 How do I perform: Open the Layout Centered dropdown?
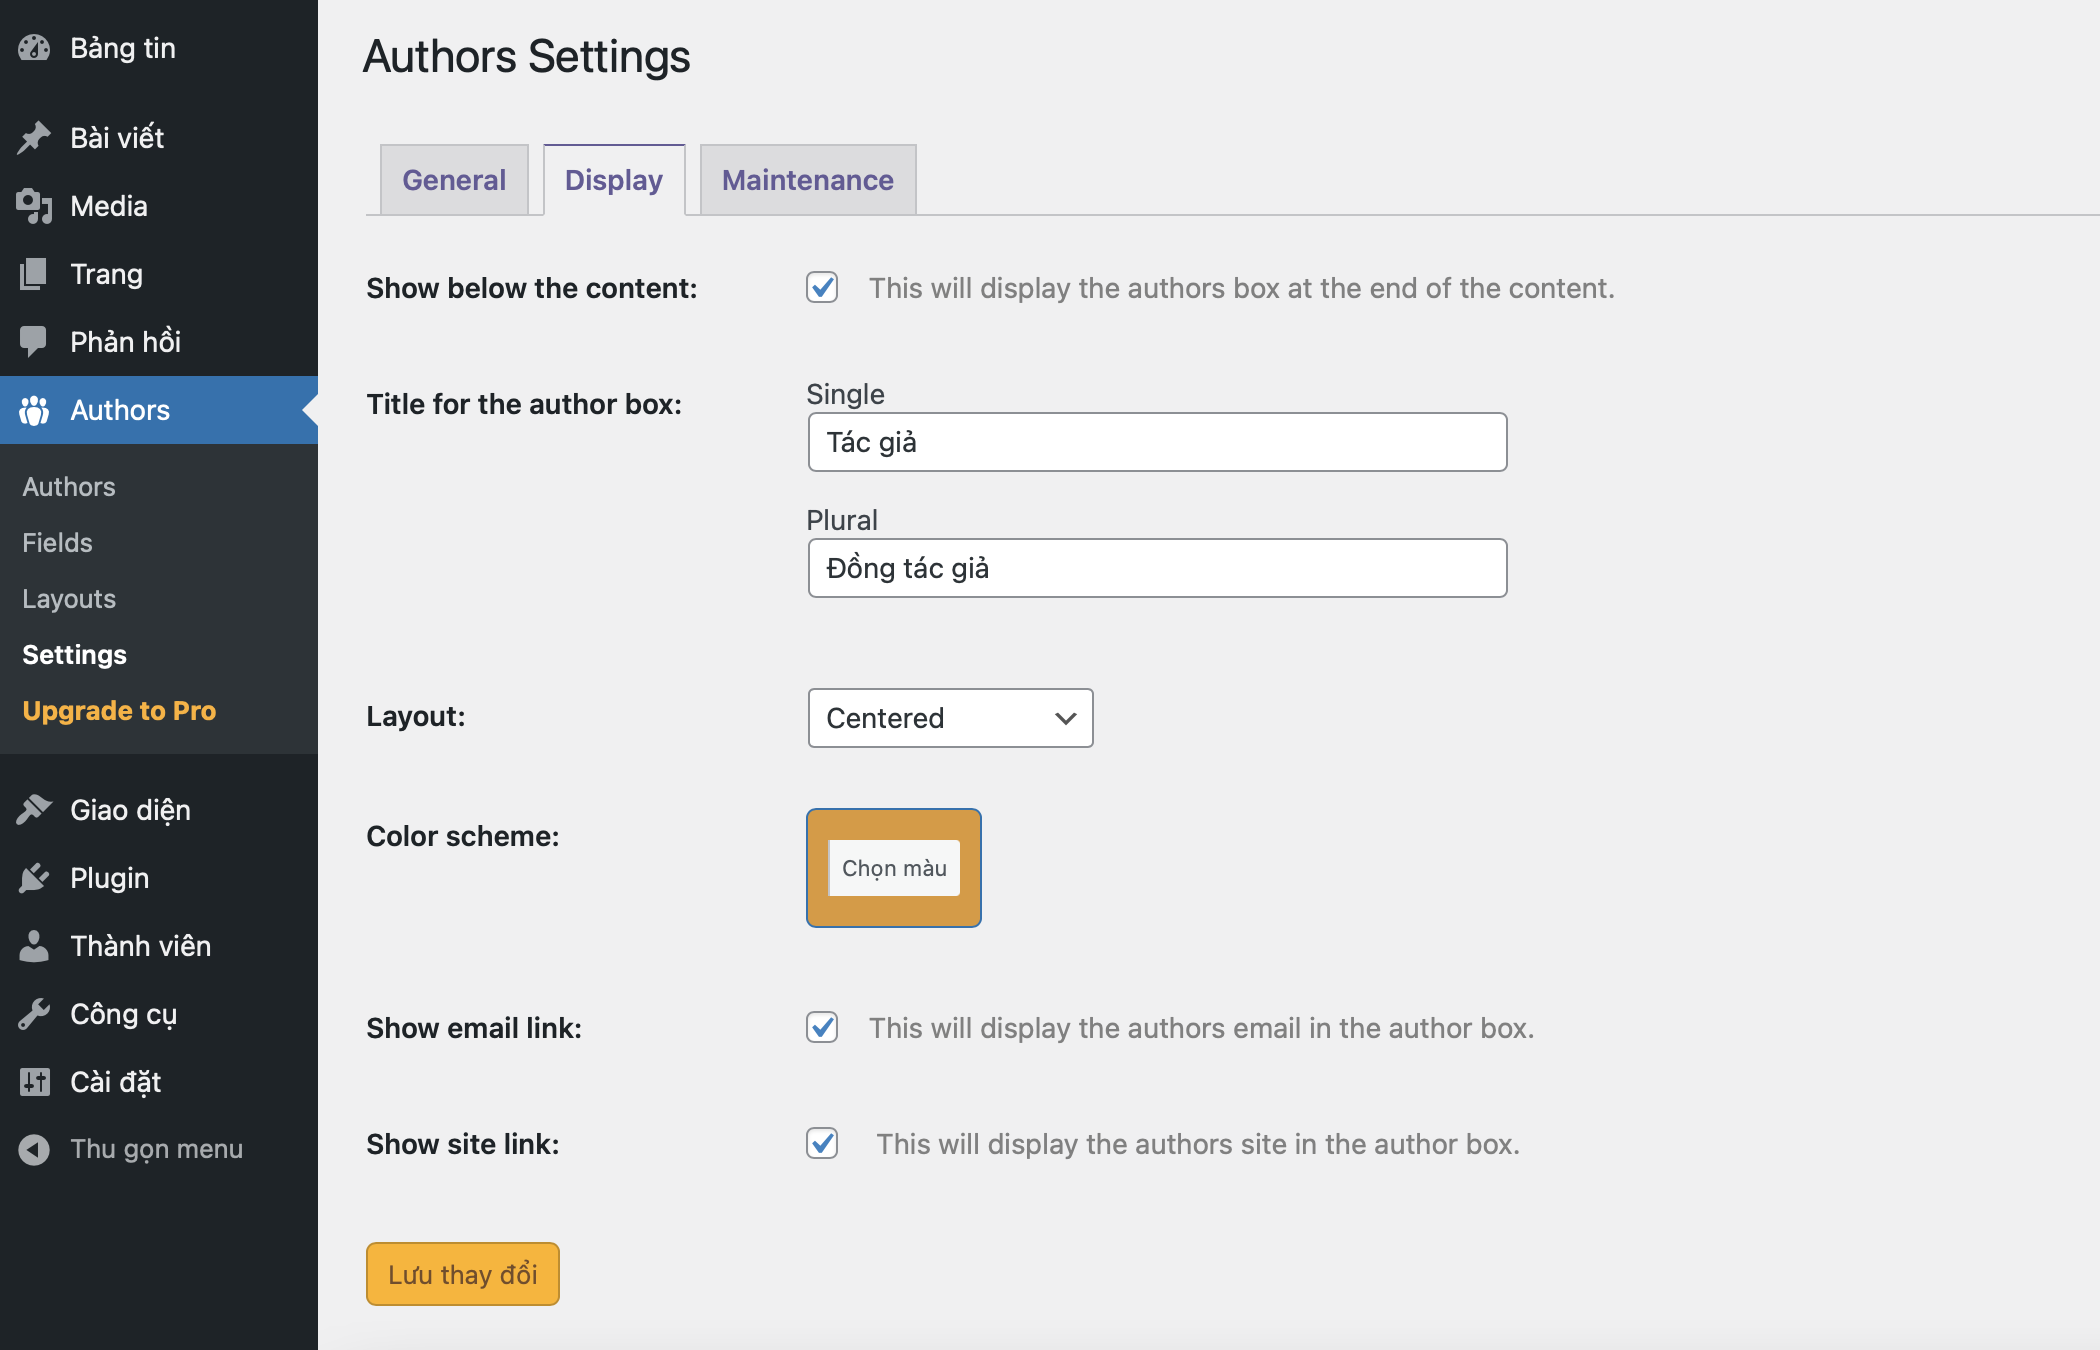[x=950, y=718]
